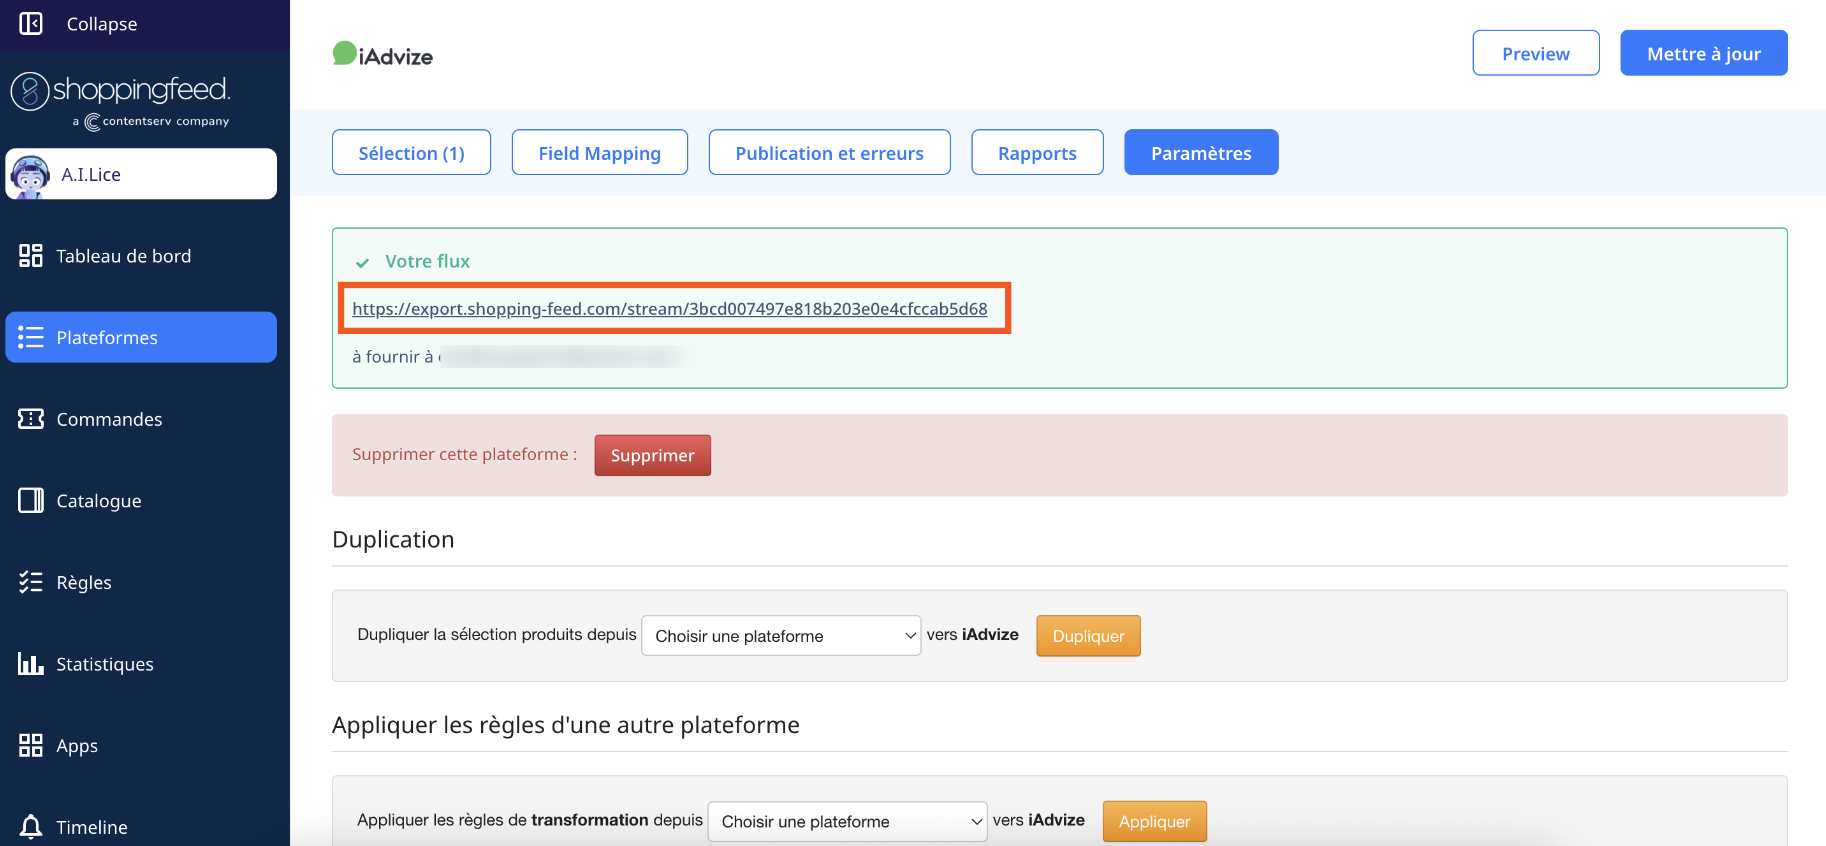The height and width of the screenshot is (846, 1826).
Task: Click Appliquer les règles d'une autre plateforme heading
Action: click(566, 725)
